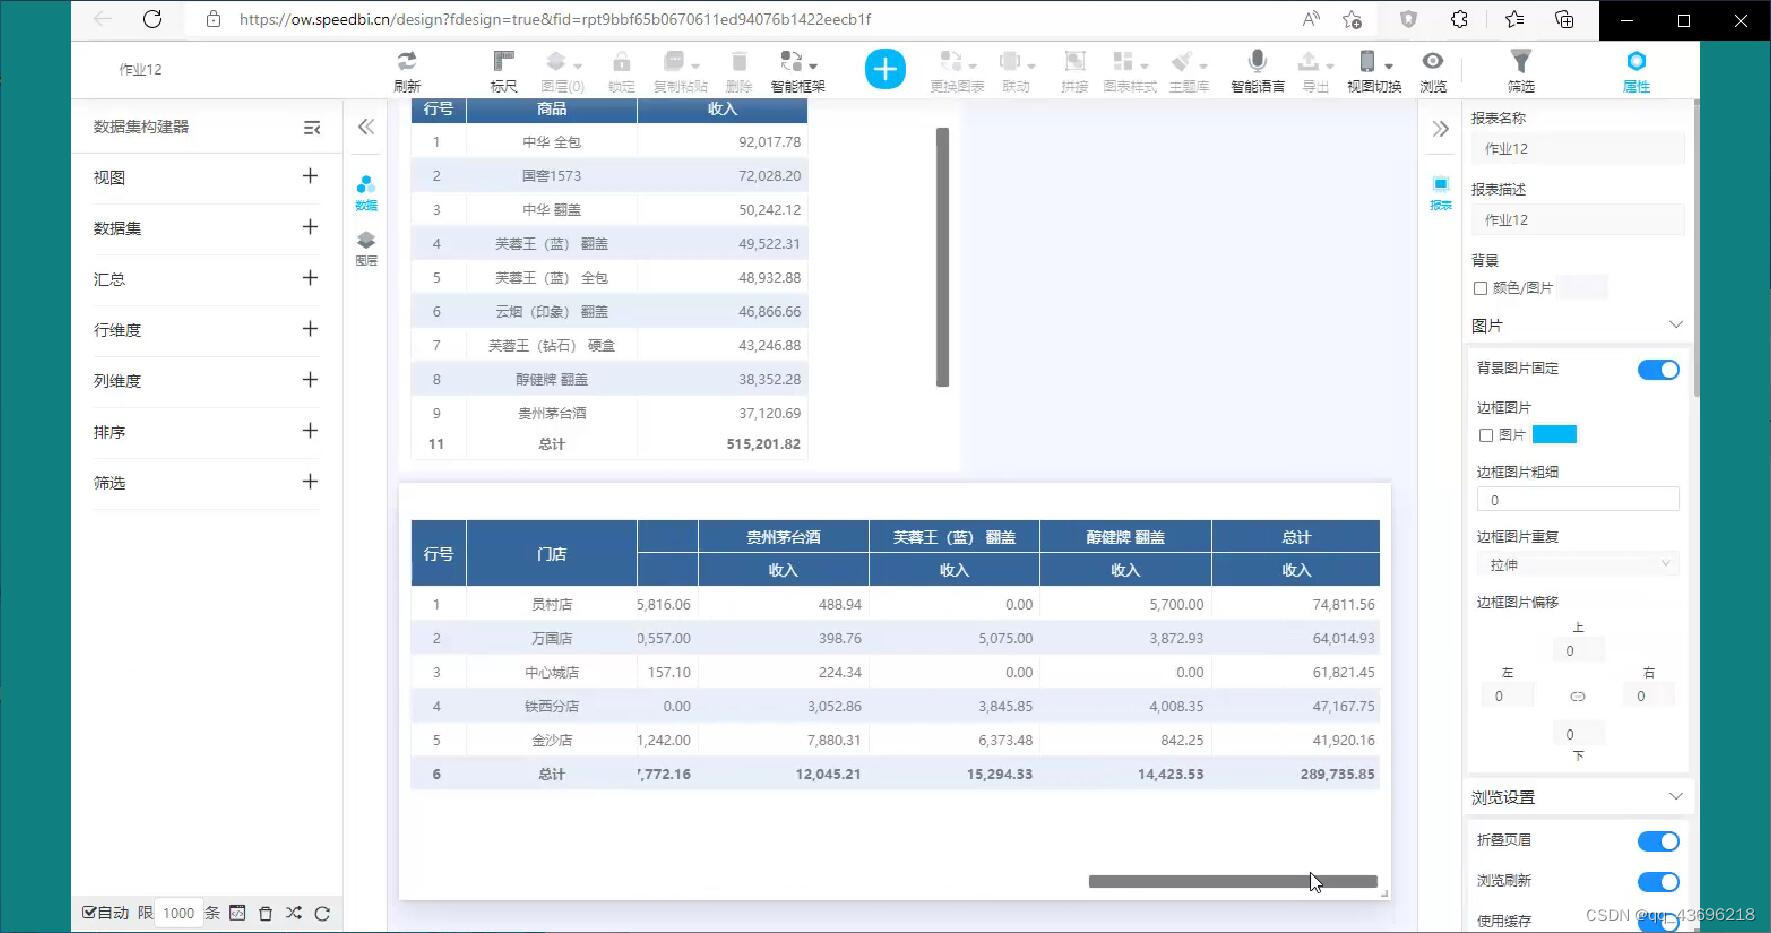Click the 浏览 preview eye icon
This screenshot has height=933, width=1771.
(1433, 62)
